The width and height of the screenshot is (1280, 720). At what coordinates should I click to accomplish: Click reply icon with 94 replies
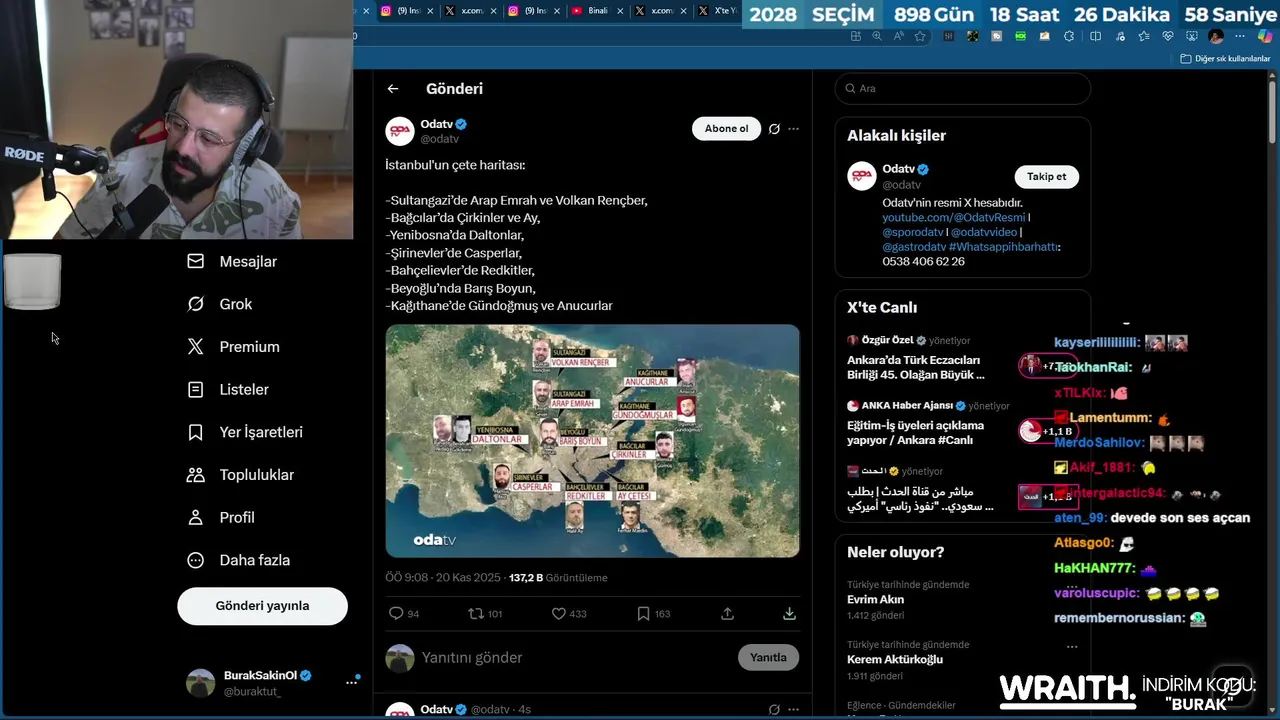(x=396, y=614)
